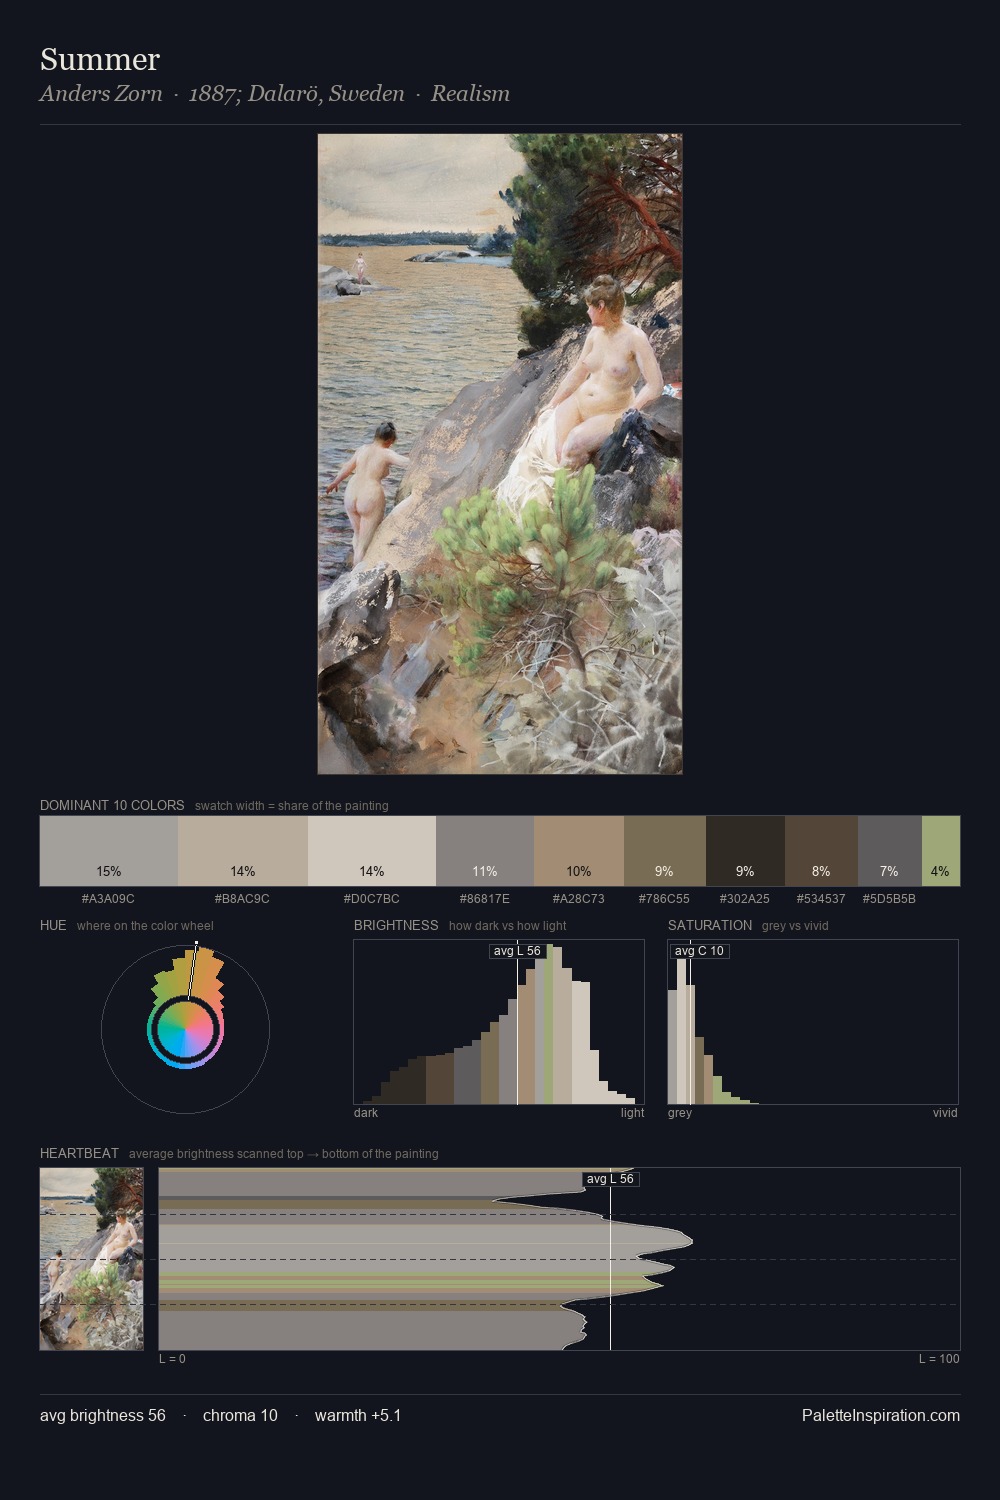1000x1500 pixels.
Task: Open the small painting thumbnail beside heartbeat chart
Action: click(x=91, y=1259)
